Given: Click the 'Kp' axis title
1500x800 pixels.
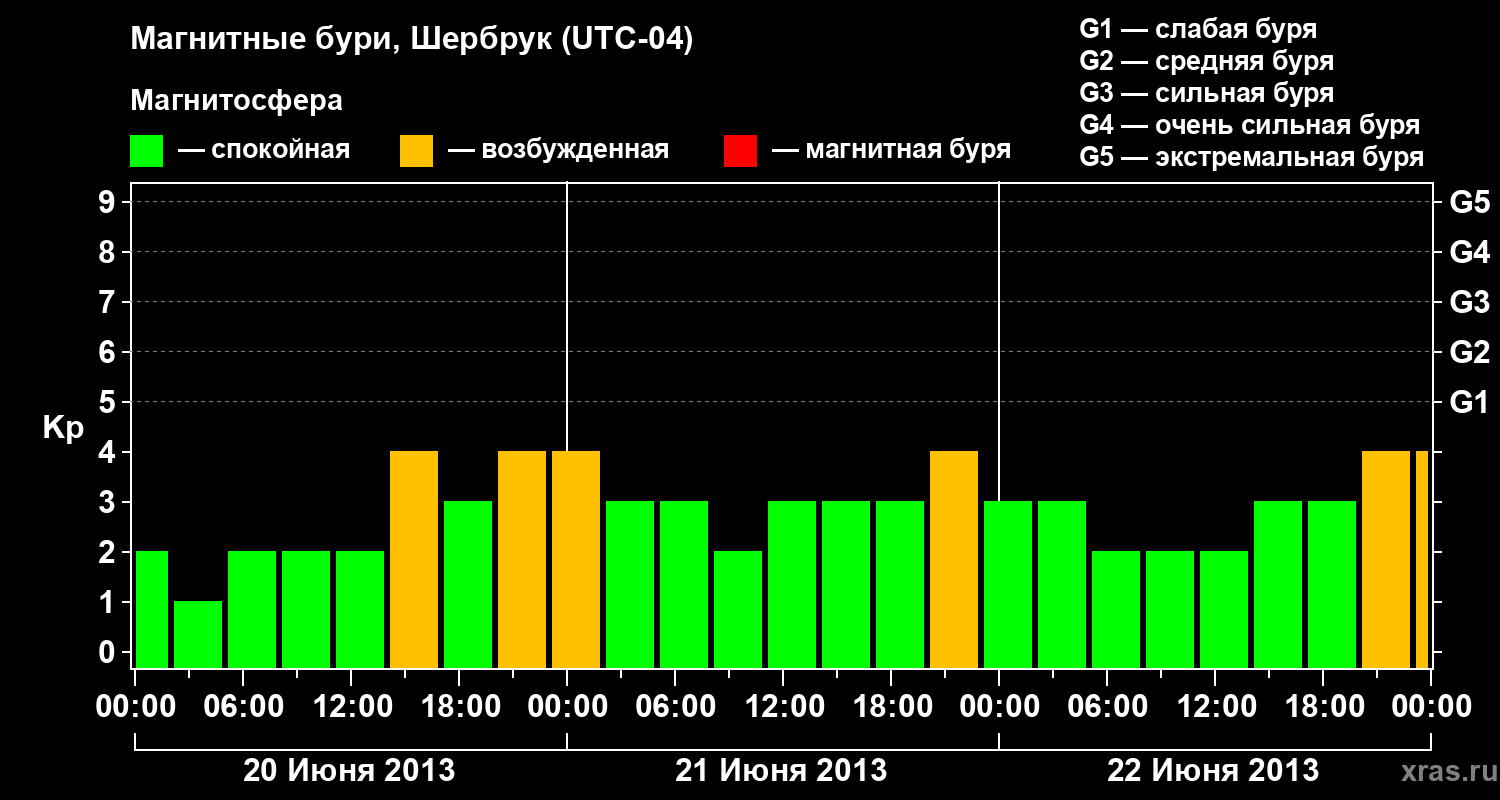Looking at the screenshot, I should [x=64, y=428].
